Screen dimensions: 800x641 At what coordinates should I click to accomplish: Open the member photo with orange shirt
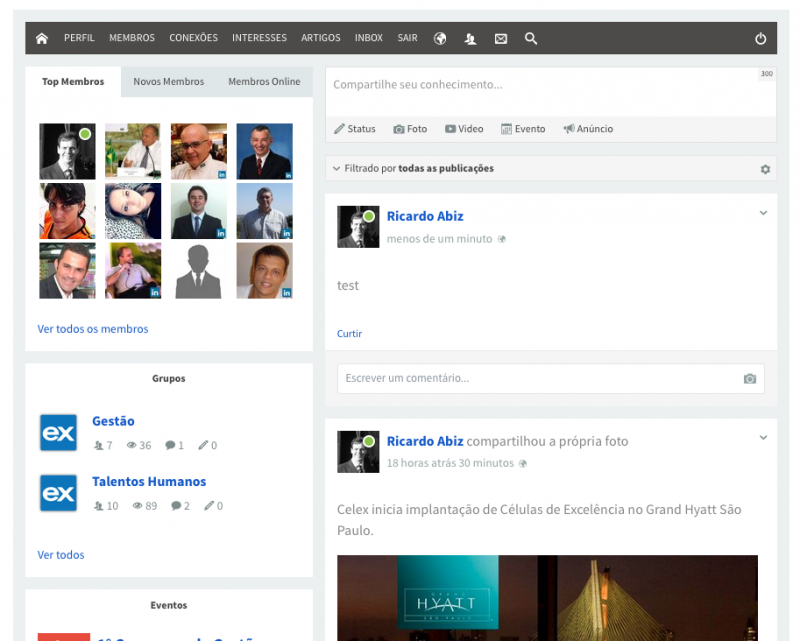tap(67, 211)
